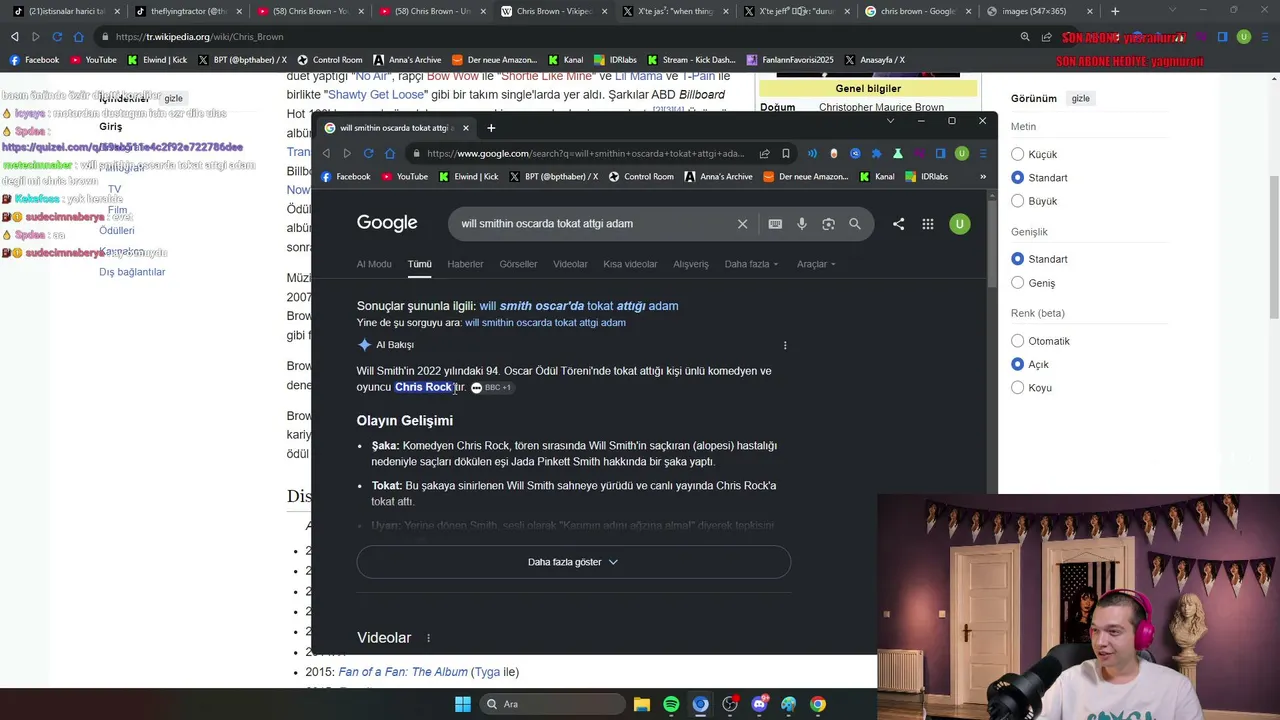
Task: Select the Standart text size option
Action: coord(1017,177)
